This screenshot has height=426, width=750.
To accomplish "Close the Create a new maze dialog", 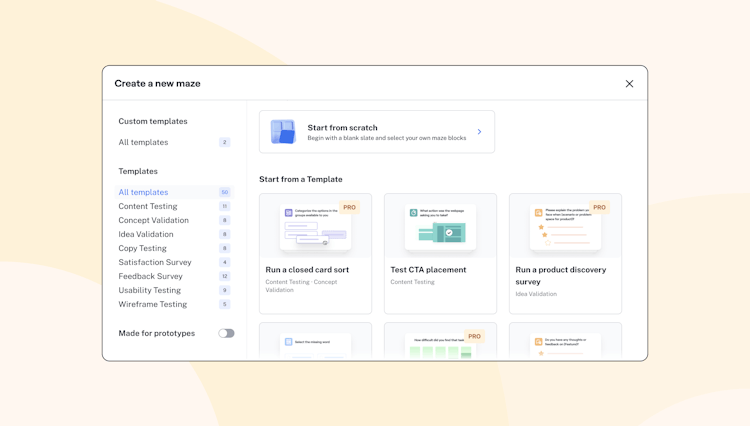I will coord(629,84).
